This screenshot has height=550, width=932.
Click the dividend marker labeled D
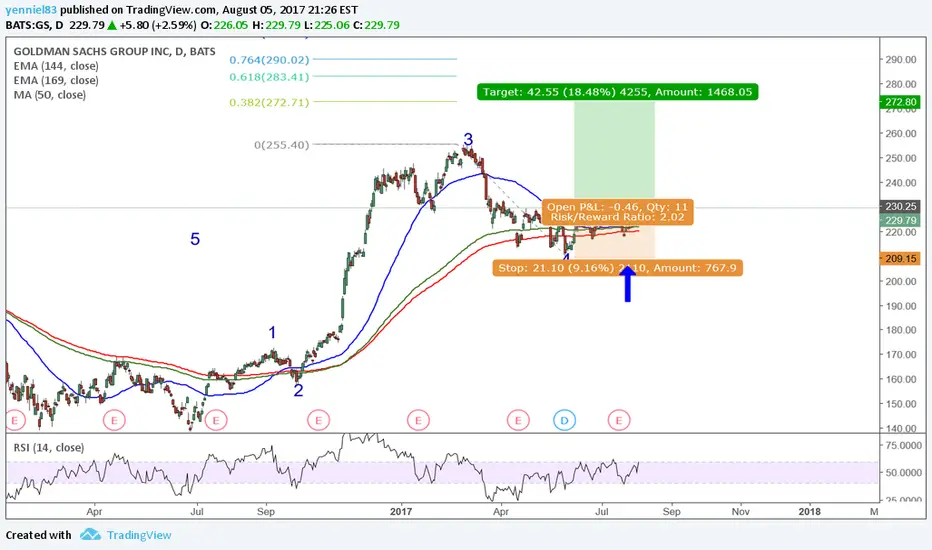(564, 420)
